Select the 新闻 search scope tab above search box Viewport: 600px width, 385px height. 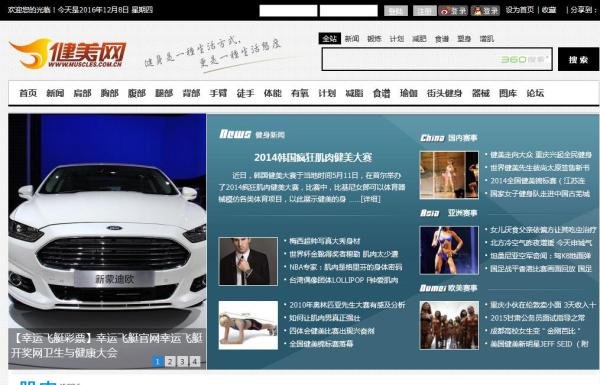coord(352,39)
